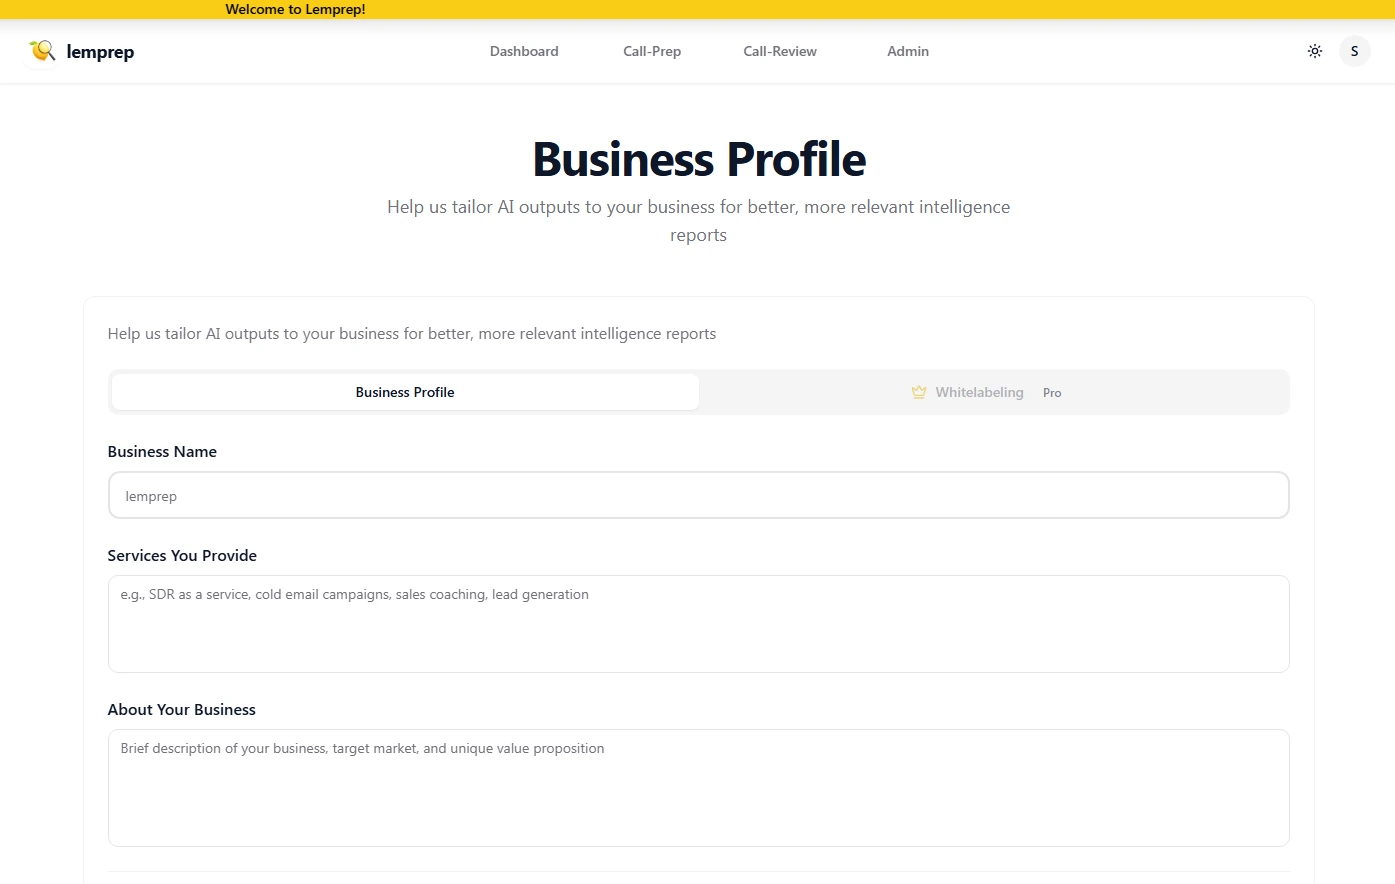
Task: Click the lemprep brand name text
Action: point(100,52)
